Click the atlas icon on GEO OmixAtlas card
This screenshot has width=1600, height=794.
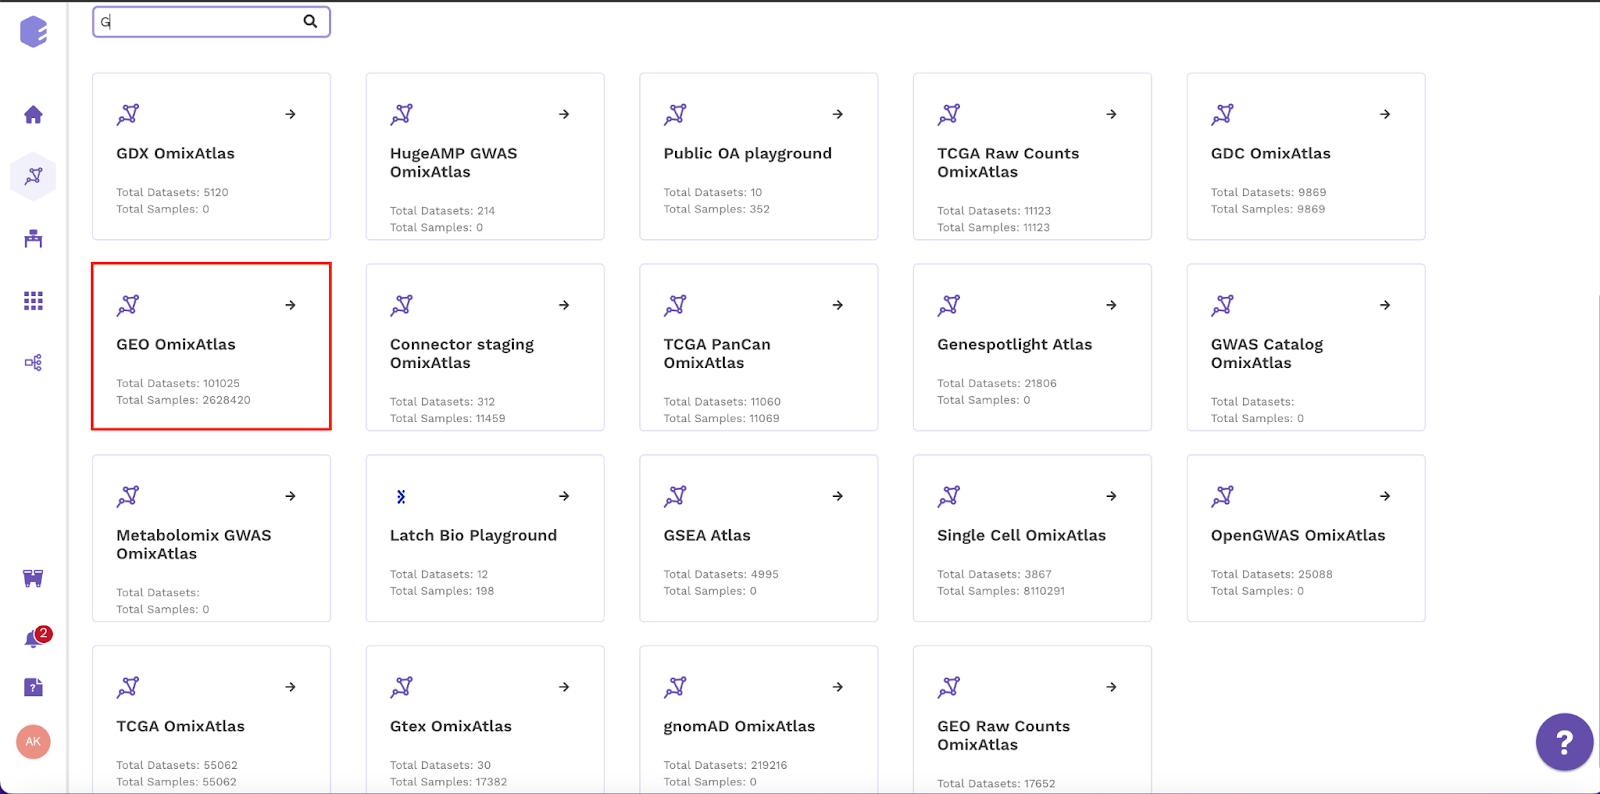coord(128,305)
